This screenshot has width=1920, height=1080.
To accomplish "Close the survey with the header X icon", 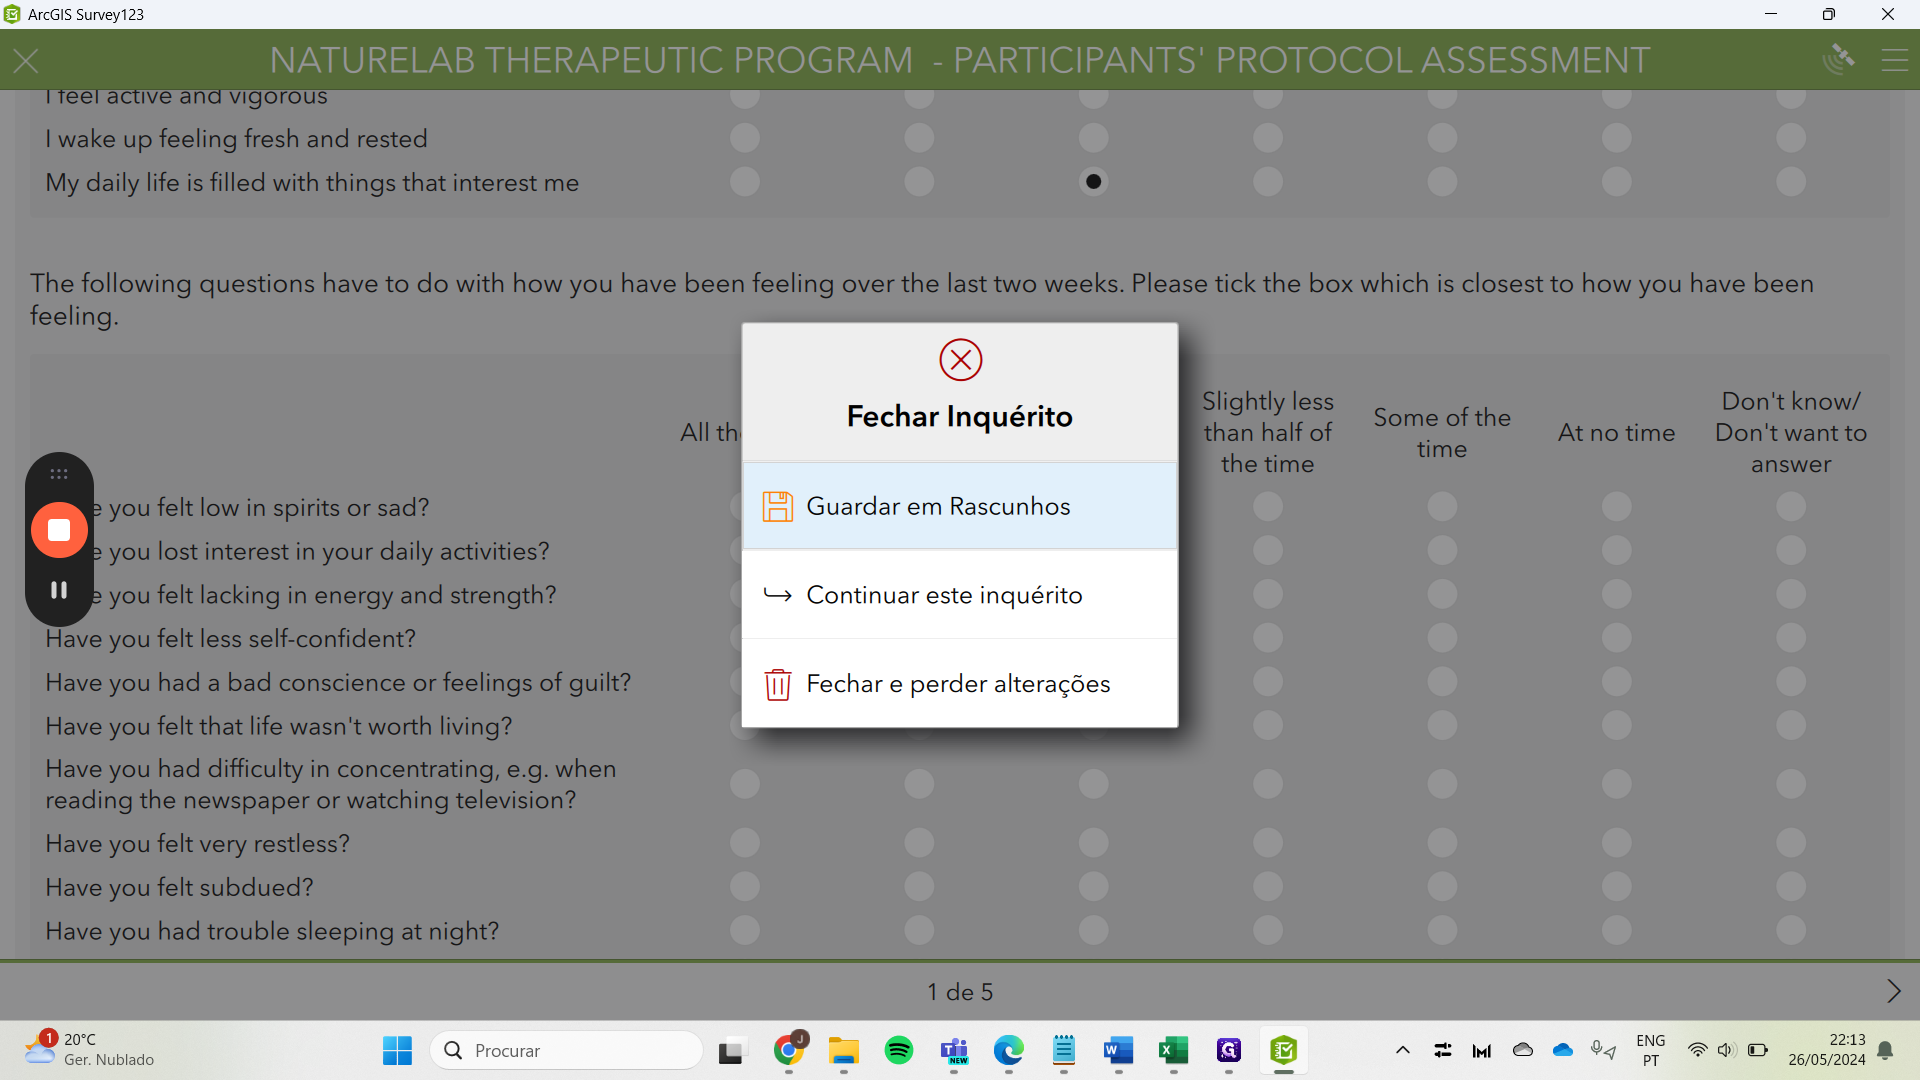I will point(27,61).
